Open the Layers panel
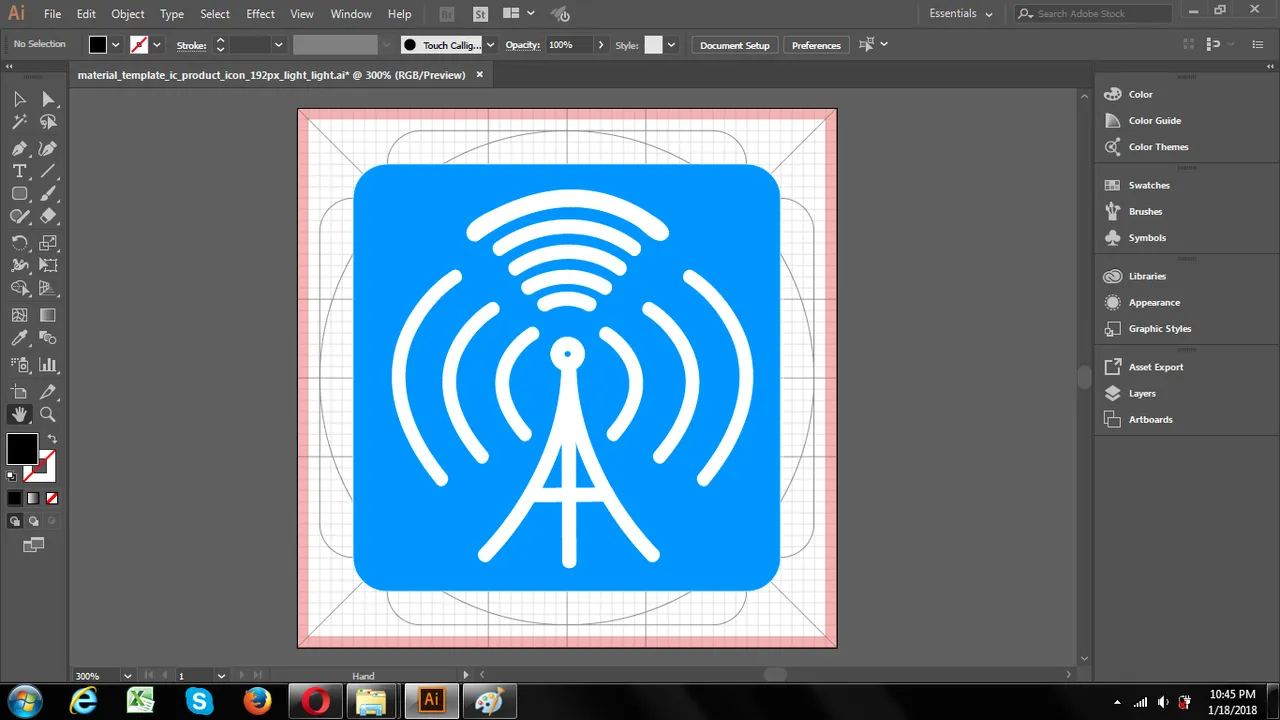The image size is (1280, 720). tap(1142, 393)
